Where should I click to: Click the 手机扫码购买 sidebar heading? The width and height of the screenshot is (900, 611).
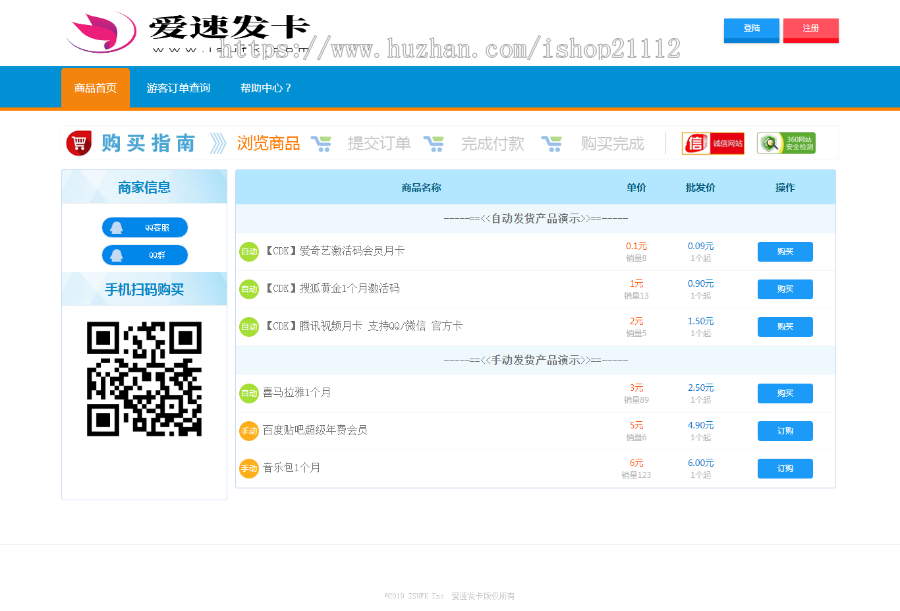click(144, 289)
